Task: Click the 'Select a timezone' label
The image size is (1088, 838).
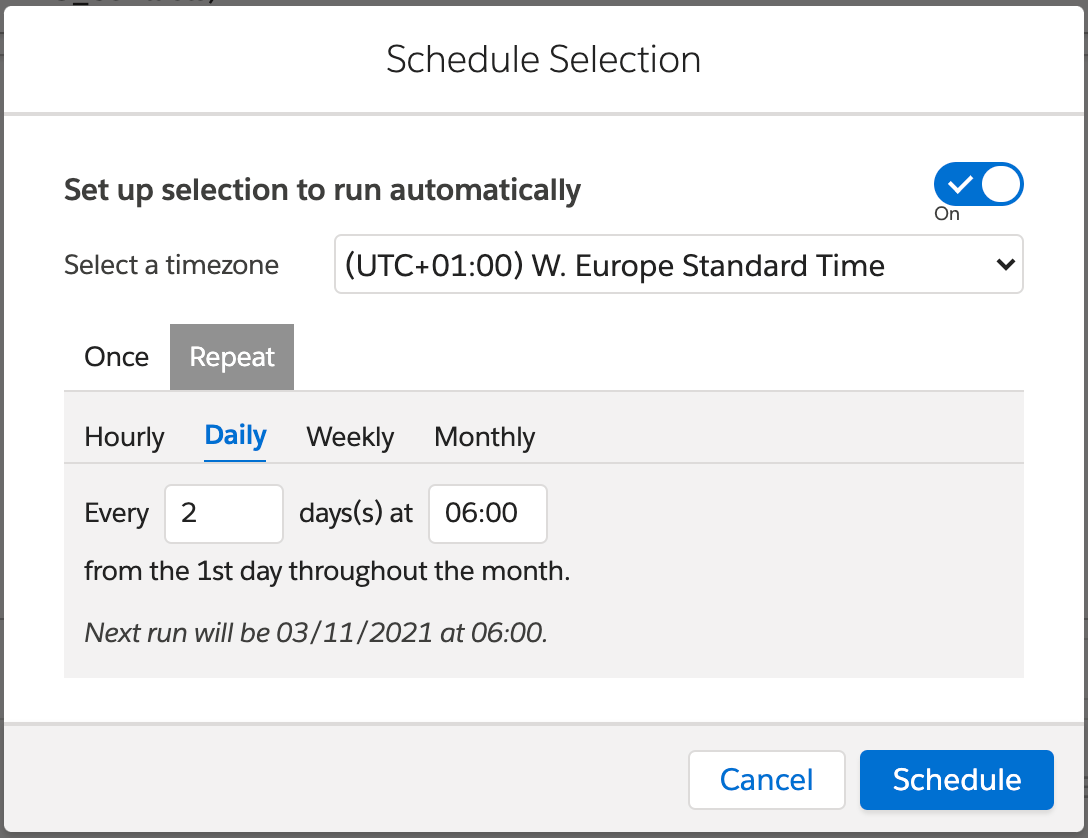Action: click(x=171, y=265)
